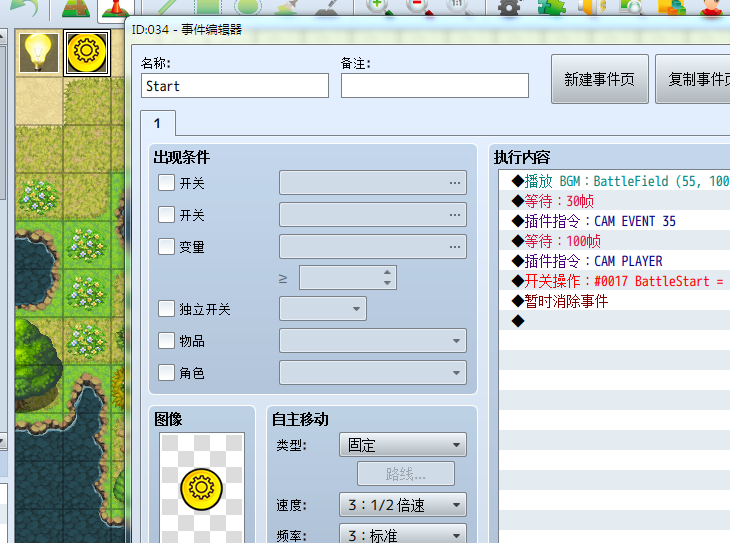This screenshot has height=543, width=730.
Task: Enable the lower 开关 condition checkbox
Action: [x=166, y=215]
